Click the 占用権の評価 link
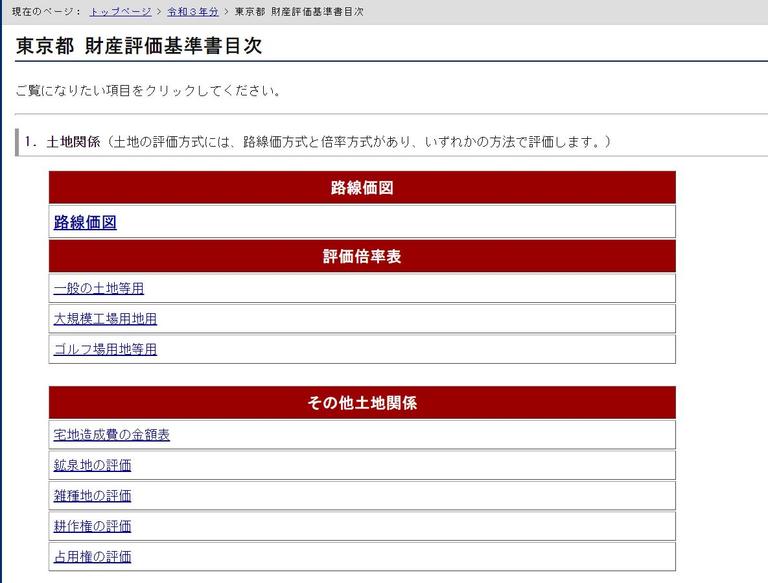 pos(92,557)
